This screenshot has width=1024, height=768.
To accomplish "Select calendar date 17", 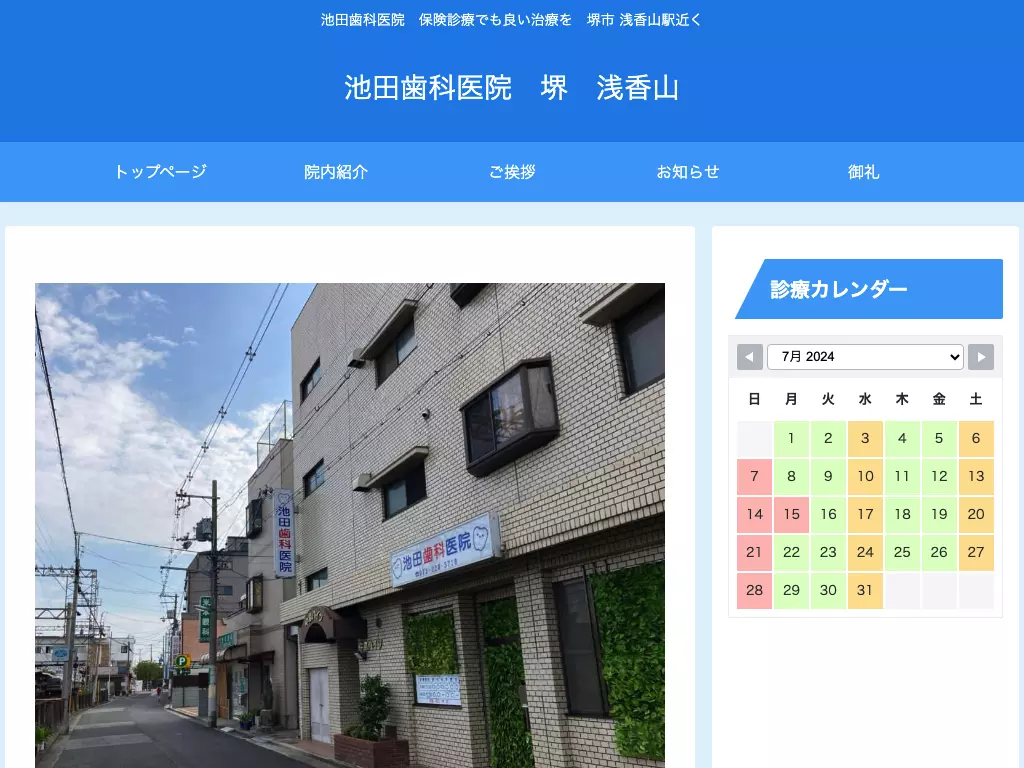I will click(865, 514).
